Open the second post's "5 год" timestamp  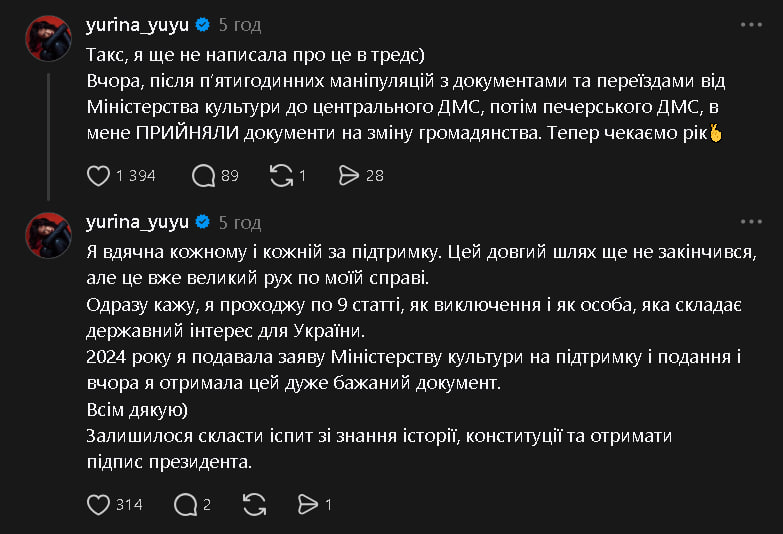click(240, 221)
